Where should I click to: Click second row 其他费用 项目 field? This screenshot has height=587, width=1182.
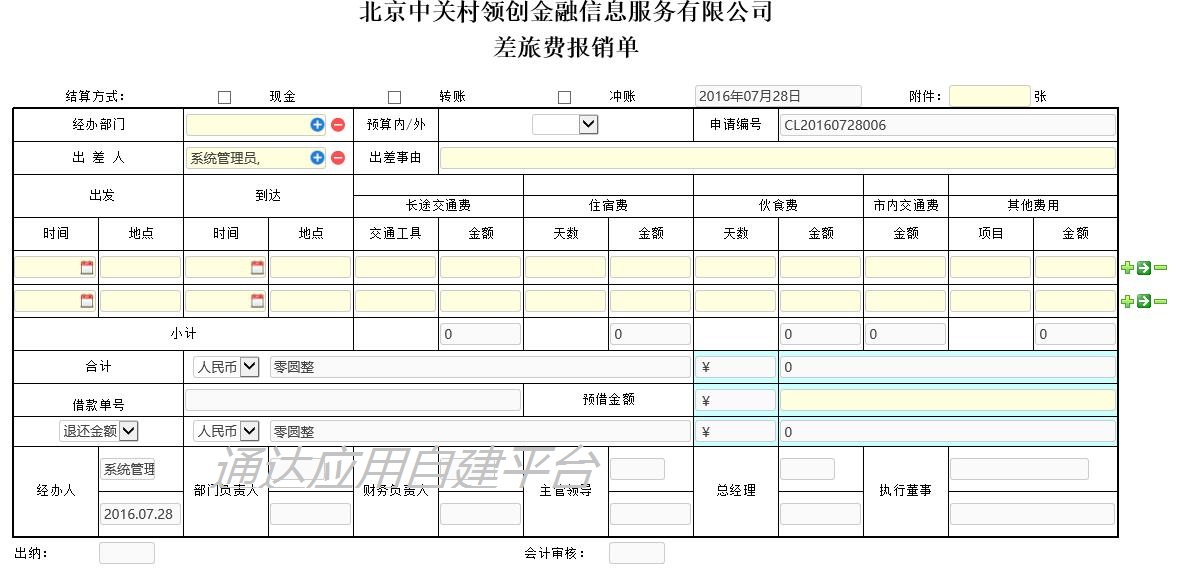tap(991, 301)
